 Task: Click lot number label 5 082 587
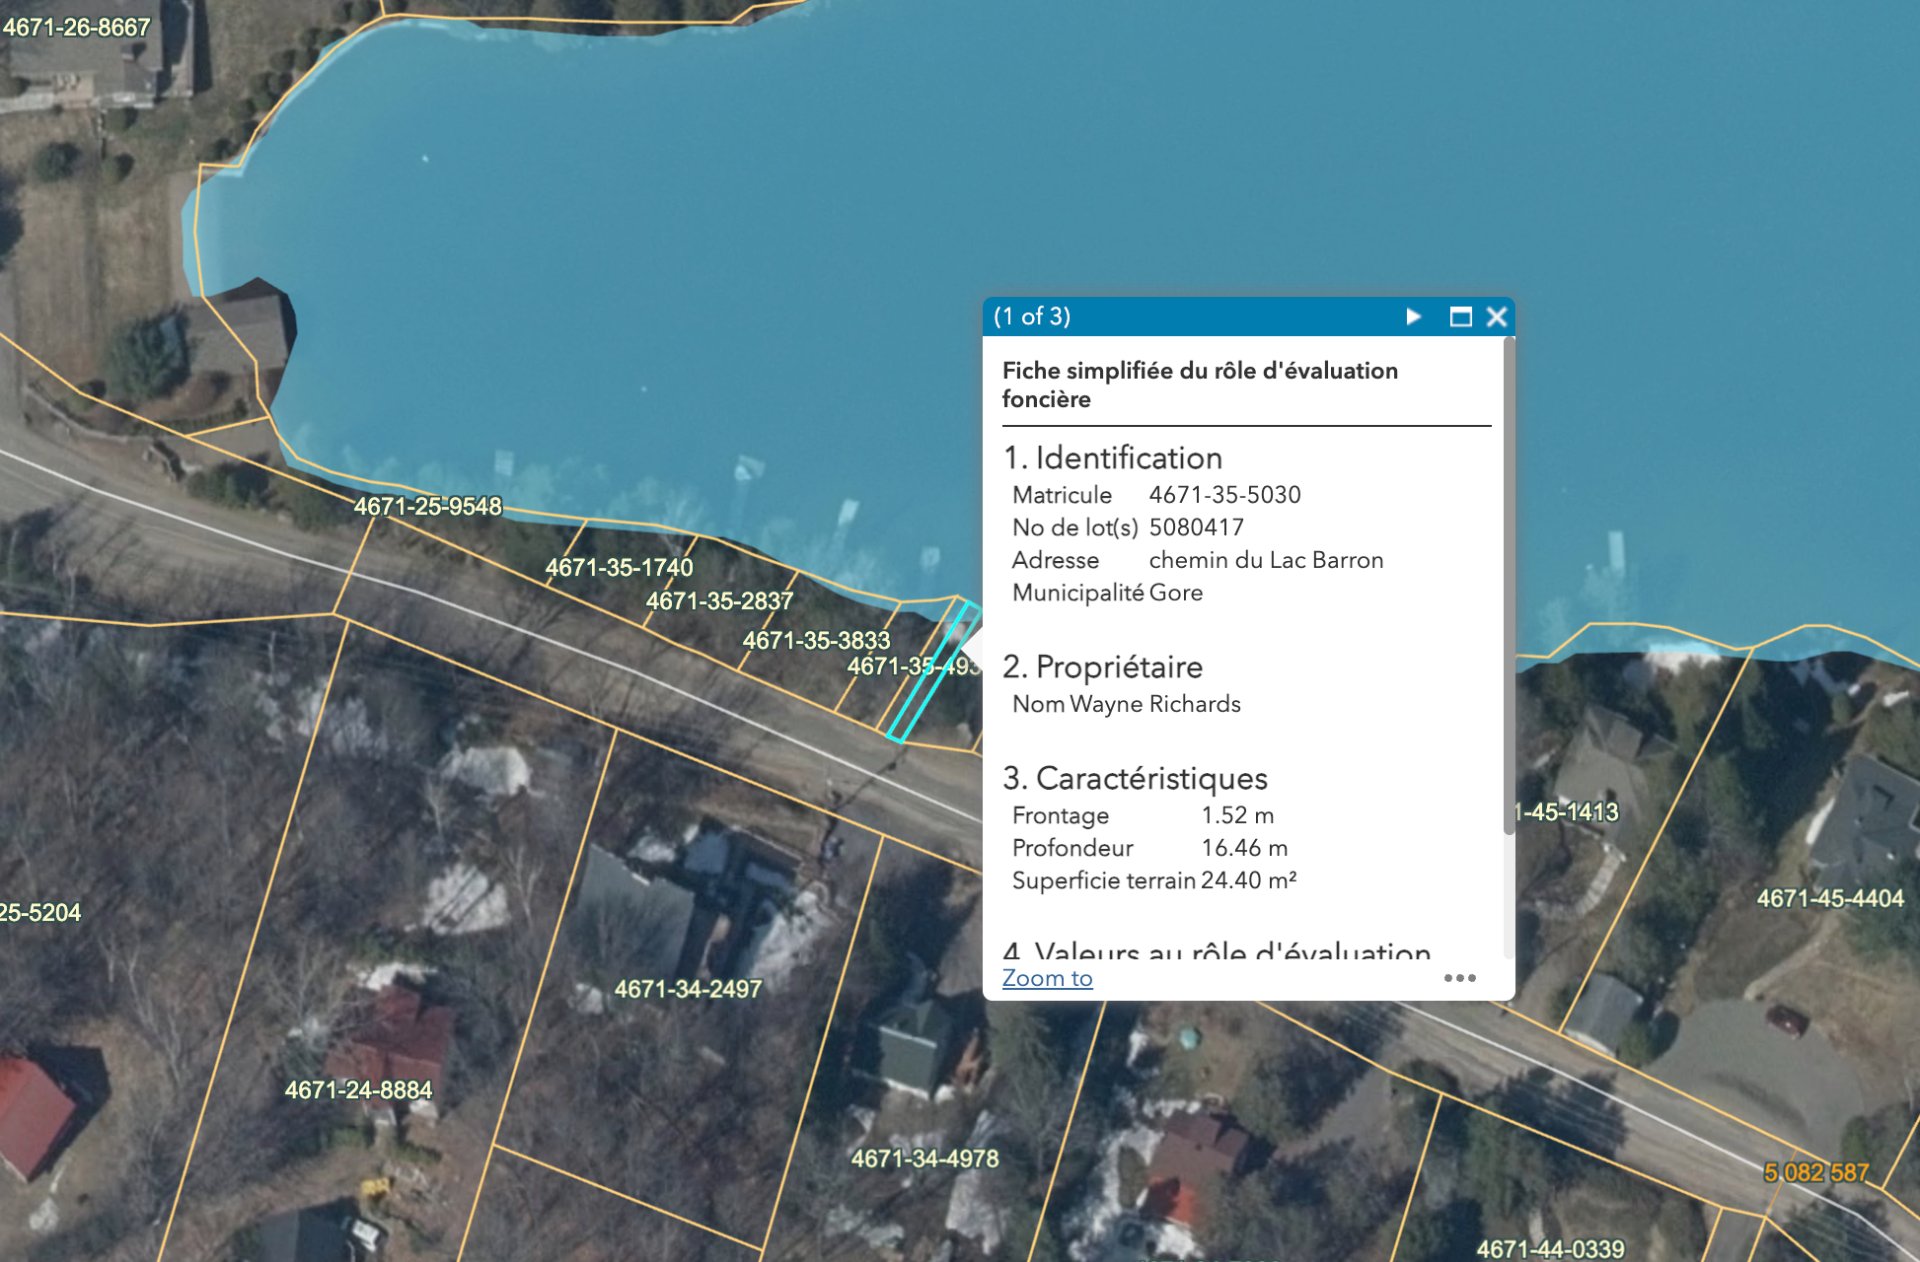click(1815, 1172)
